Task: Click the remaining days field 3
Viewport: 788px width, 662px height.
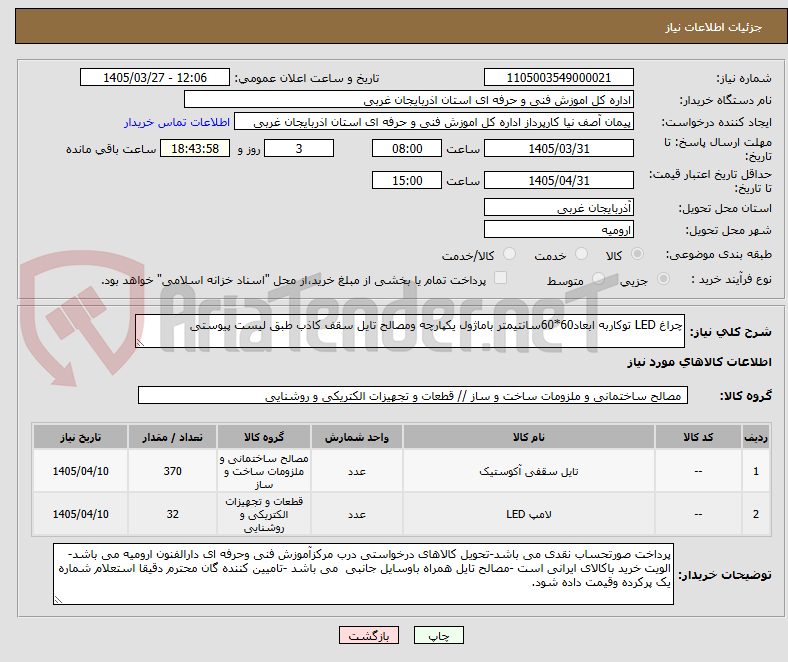Action: point(299,148)
